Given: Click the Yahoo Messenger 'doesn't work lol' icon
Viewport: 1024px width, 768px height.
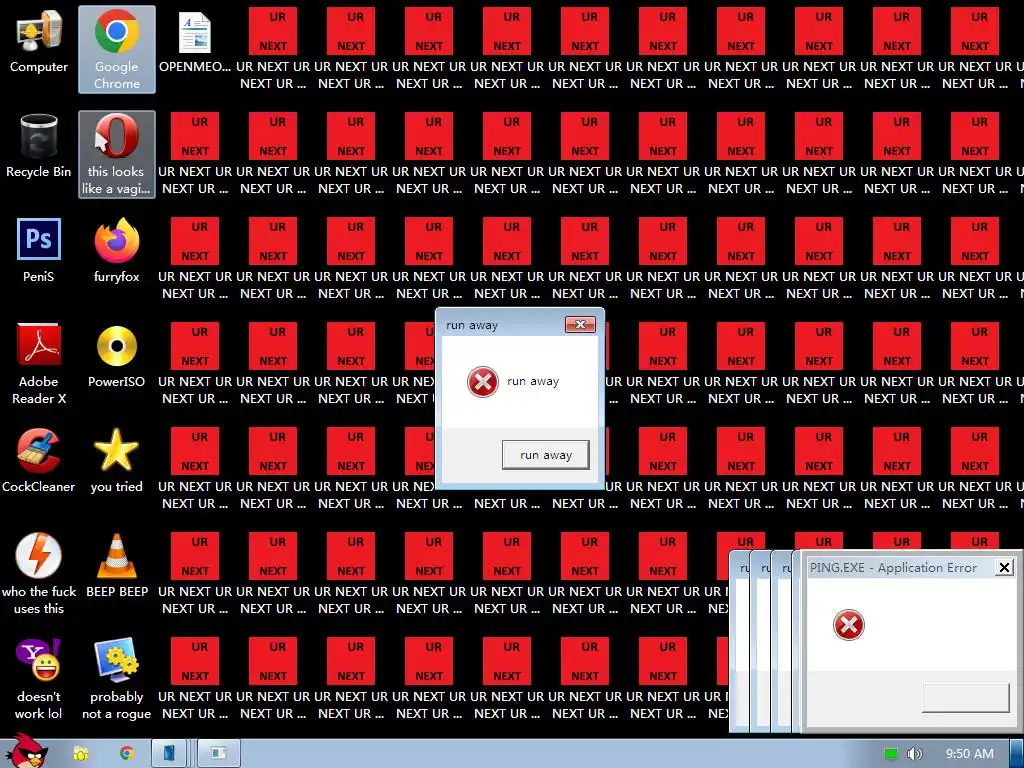Looking at the screenshot, I should click(39, 679).
